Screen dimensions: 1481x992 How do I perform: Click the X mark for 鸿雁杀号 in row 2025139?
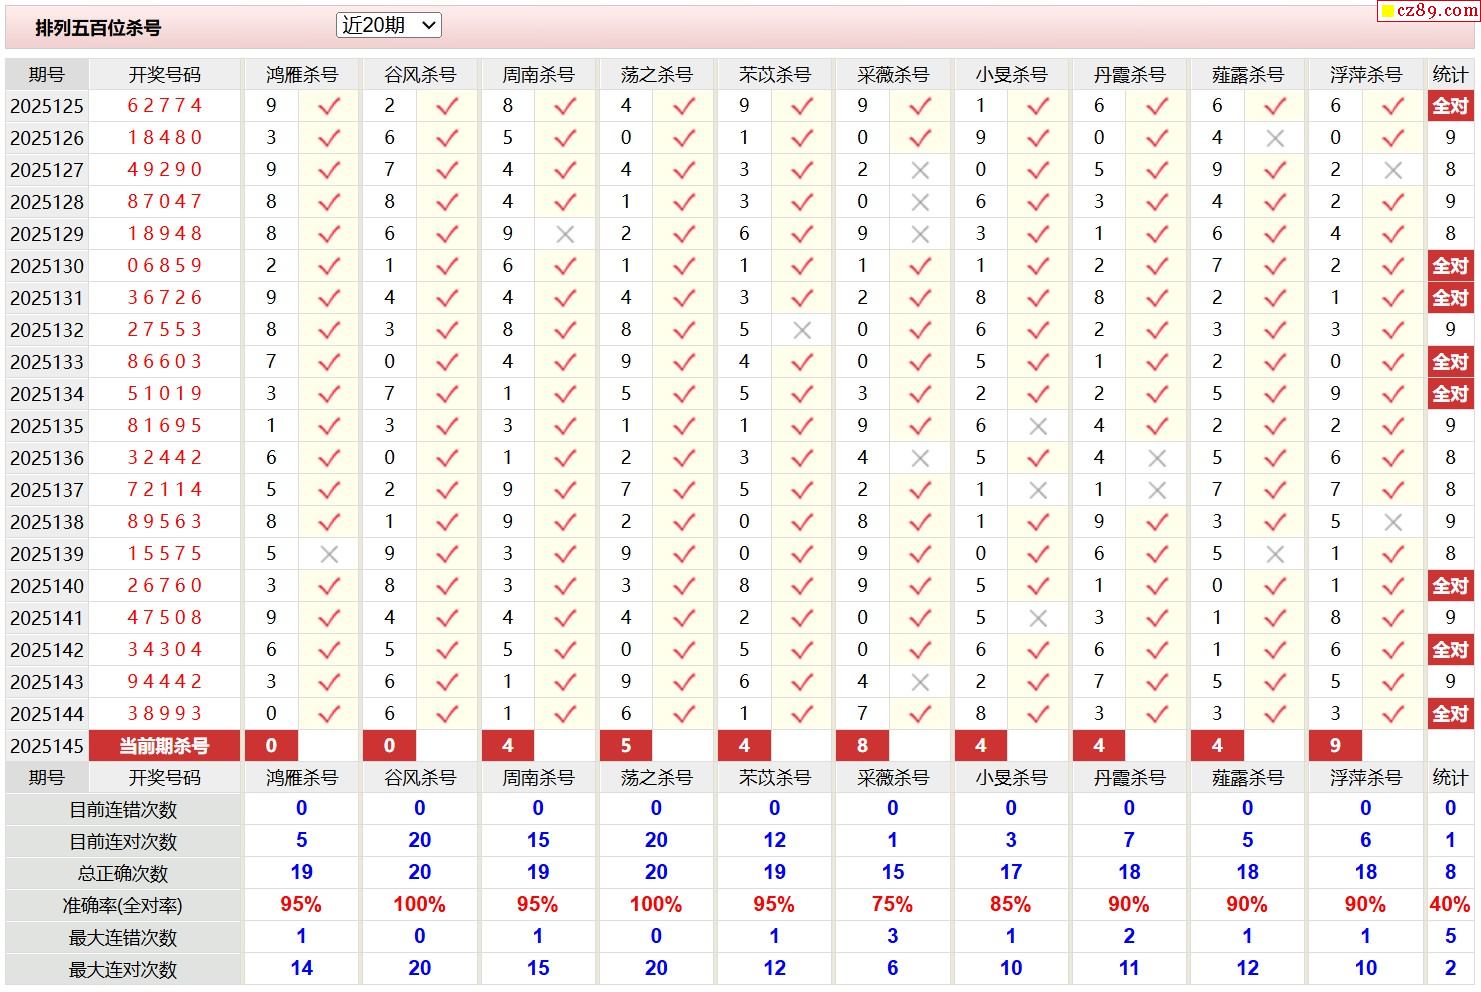coord(329,554)
